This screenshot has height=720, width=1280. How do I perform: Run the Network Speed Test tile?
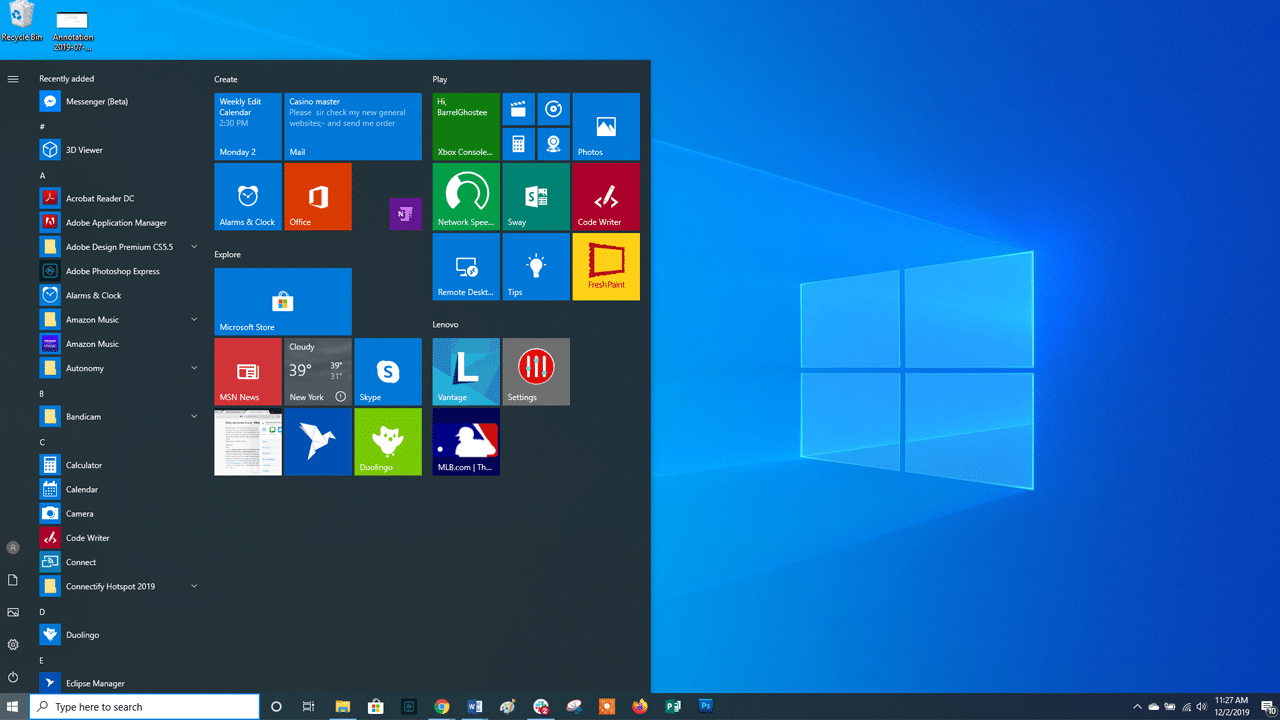465,196
